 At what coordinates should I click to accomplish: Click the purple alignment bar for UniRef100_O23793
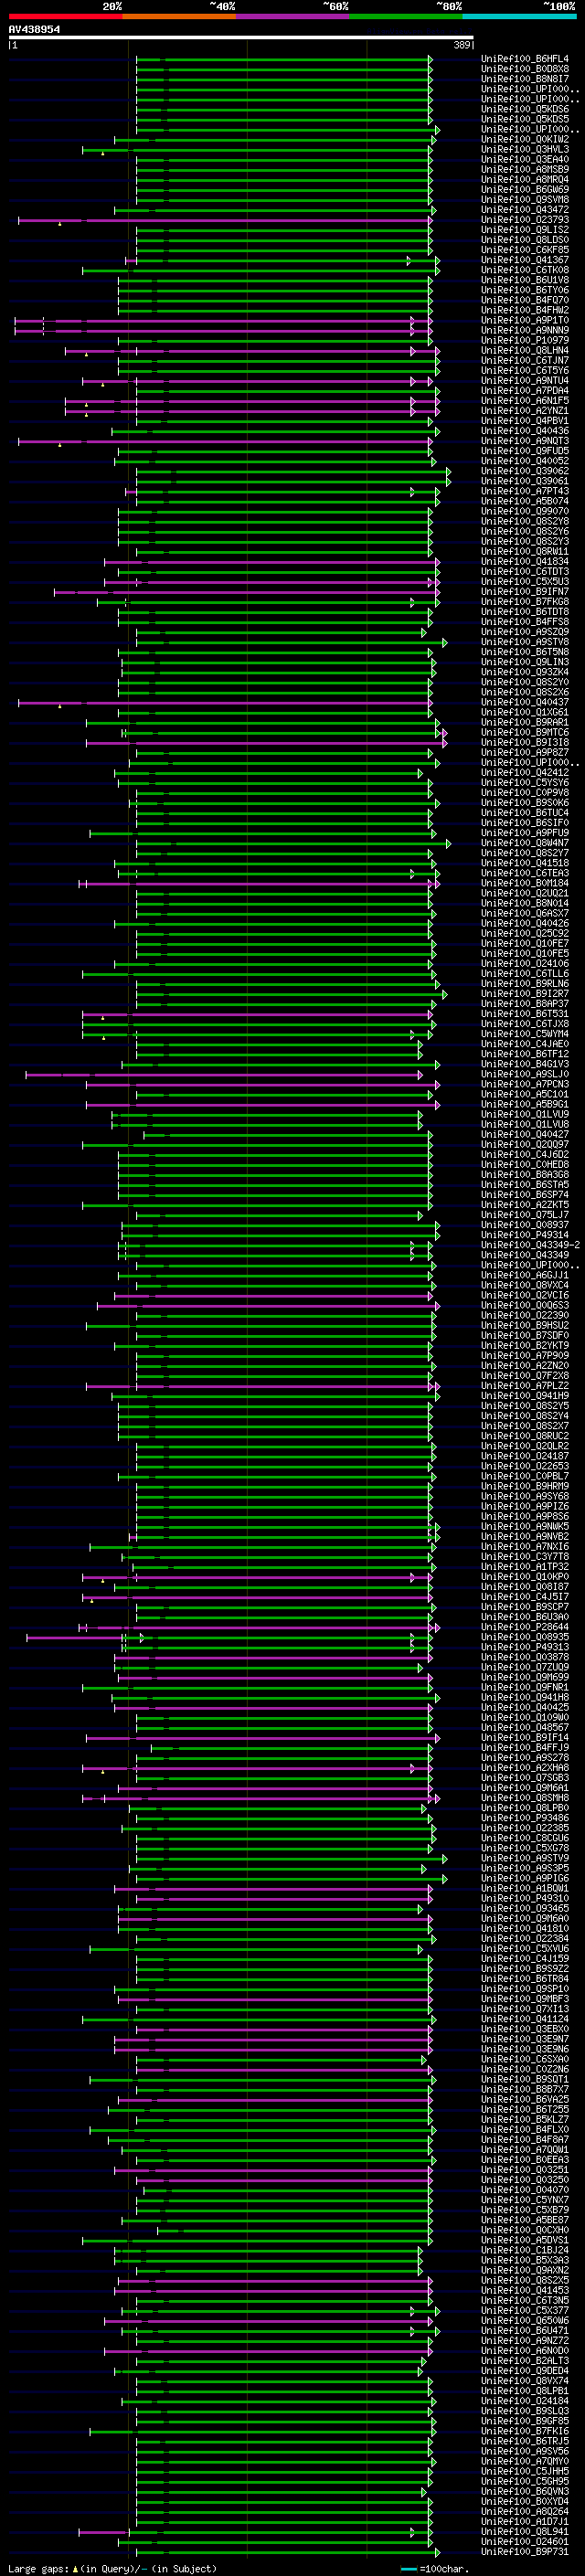coord(225,220)
